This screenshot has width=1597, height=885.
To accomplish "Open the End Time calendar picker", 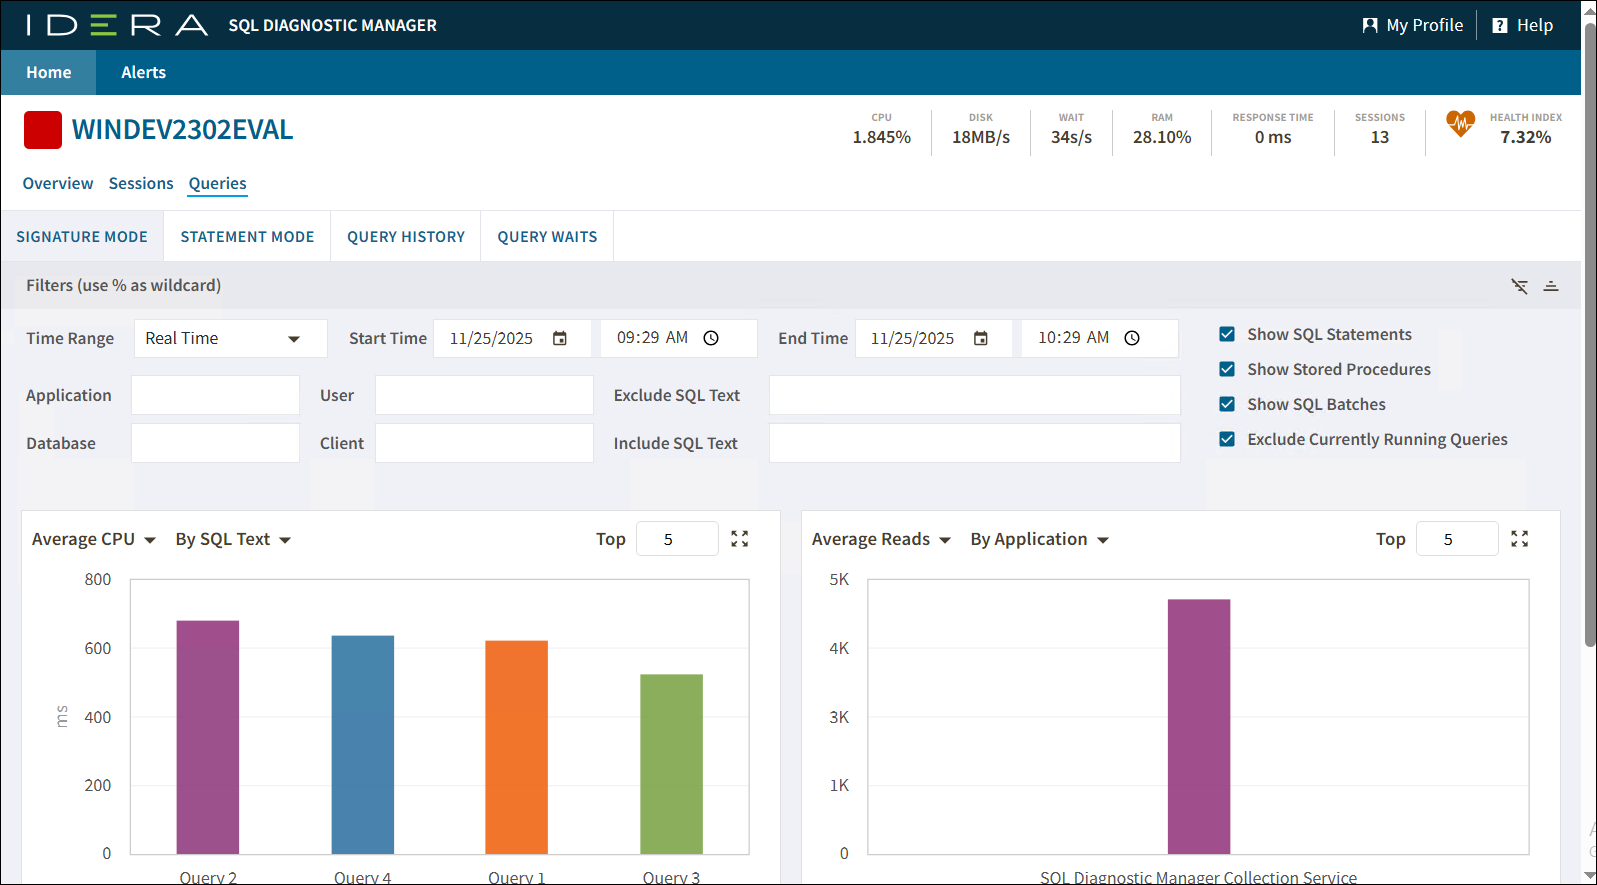I will coord(981,339).
